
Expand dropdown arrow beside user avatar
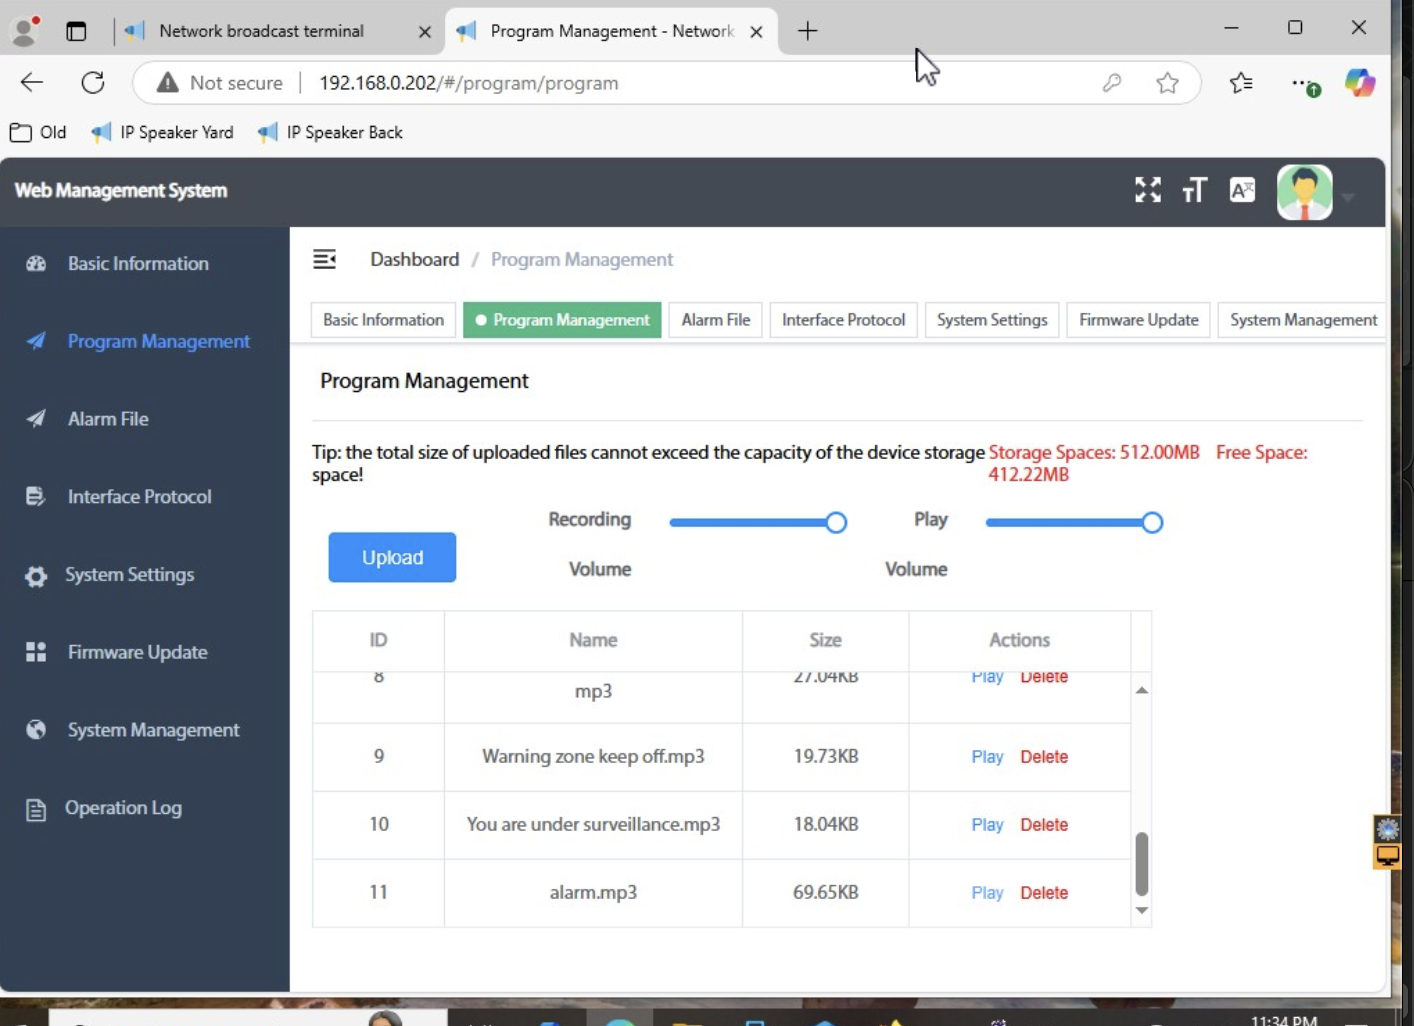point(1348,197)
